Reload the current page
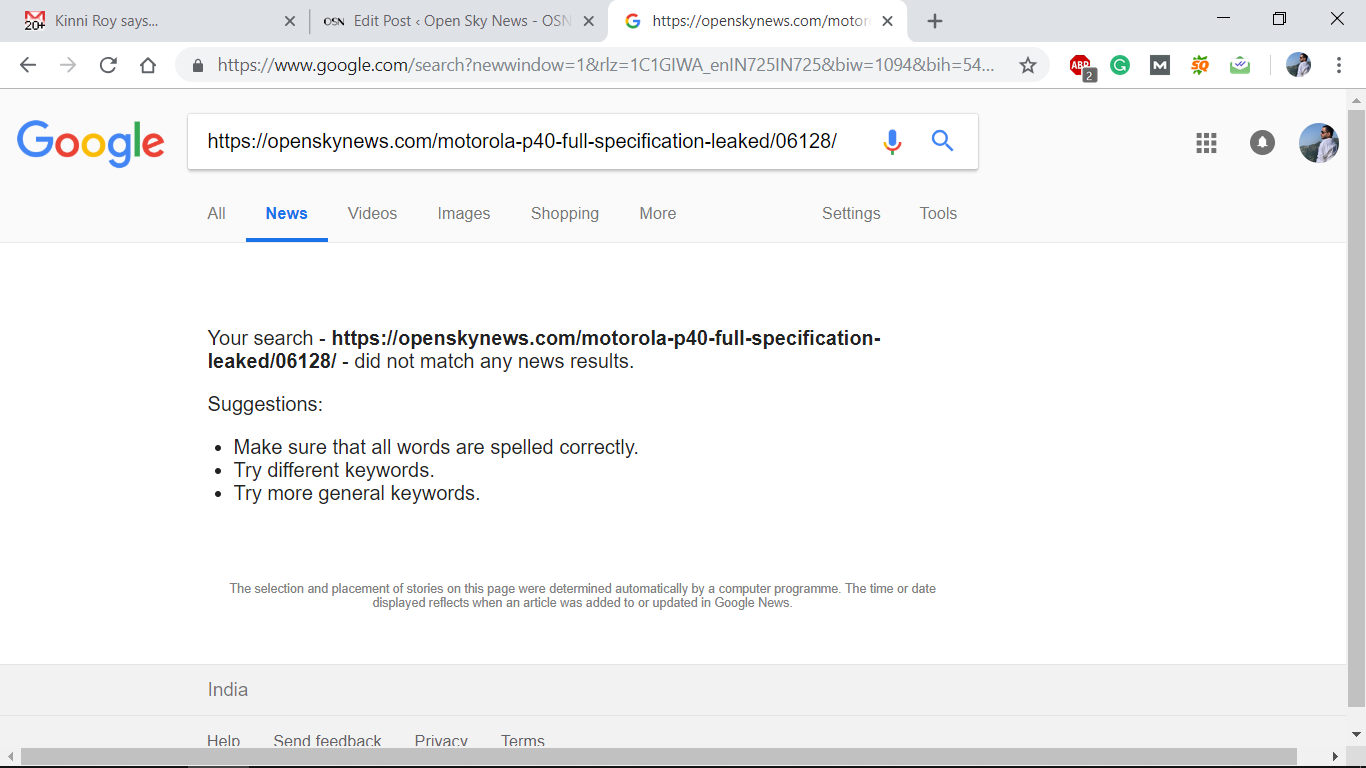Screen dimensions: 1366x768 pos(108,66)
